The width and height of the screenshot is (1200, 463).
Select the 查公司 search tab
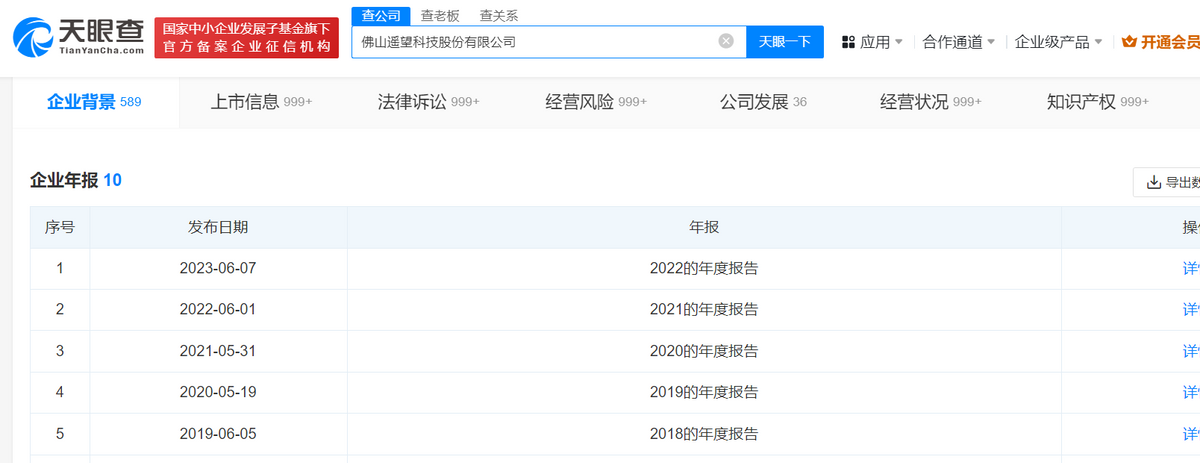[x=382, y=15]
